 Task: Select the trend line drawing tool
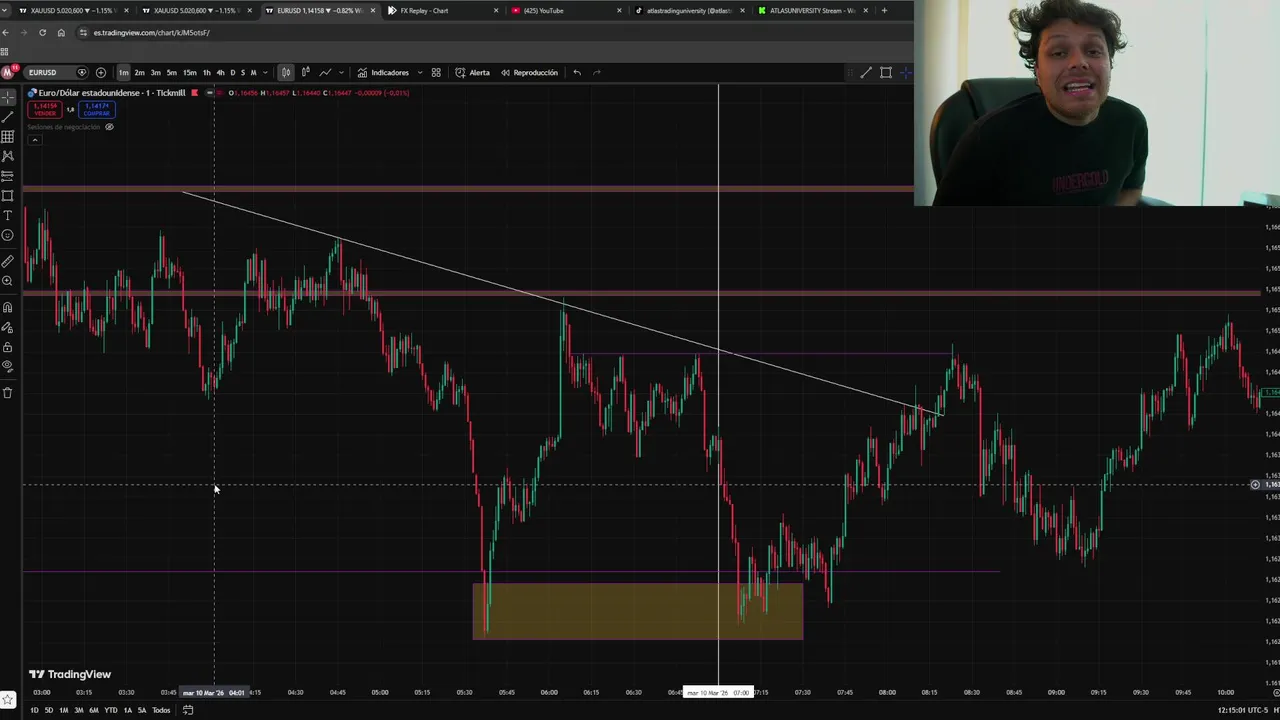pos(7,117)
